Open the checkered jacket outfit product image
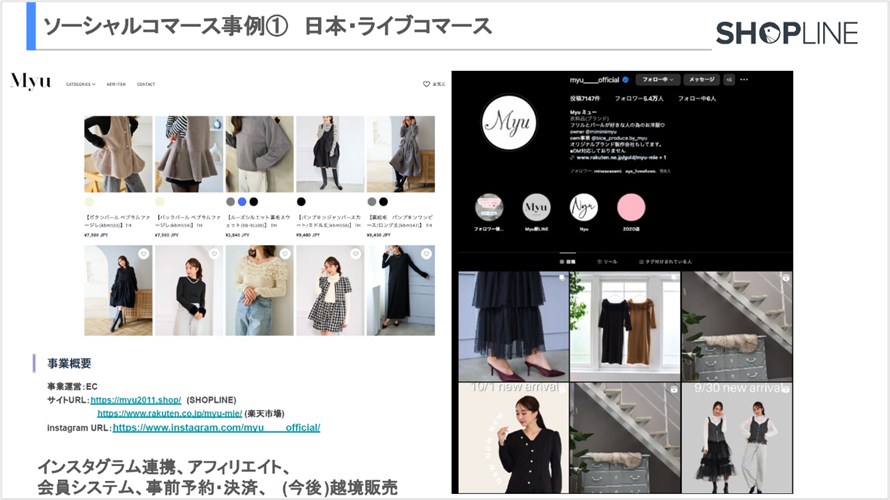Image resolution: width=890 pixels, height=500 pixels. [x=330, y=290]
